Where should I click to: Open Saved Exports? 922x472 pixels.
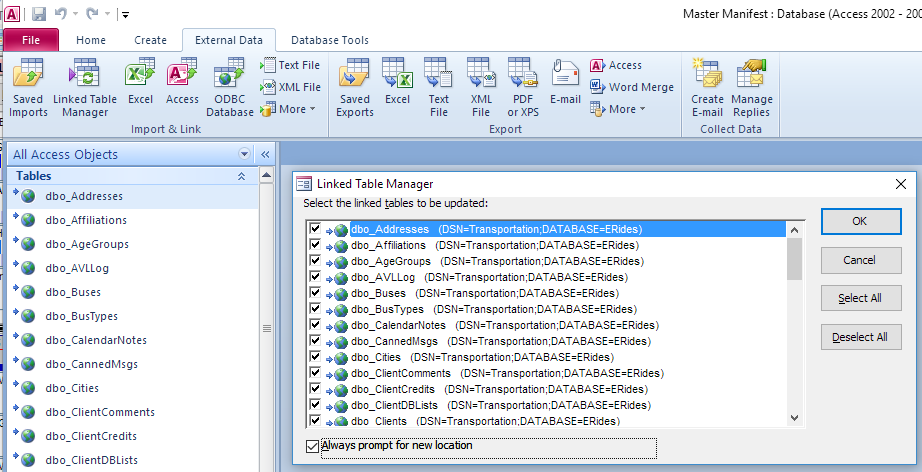point(355,88)
